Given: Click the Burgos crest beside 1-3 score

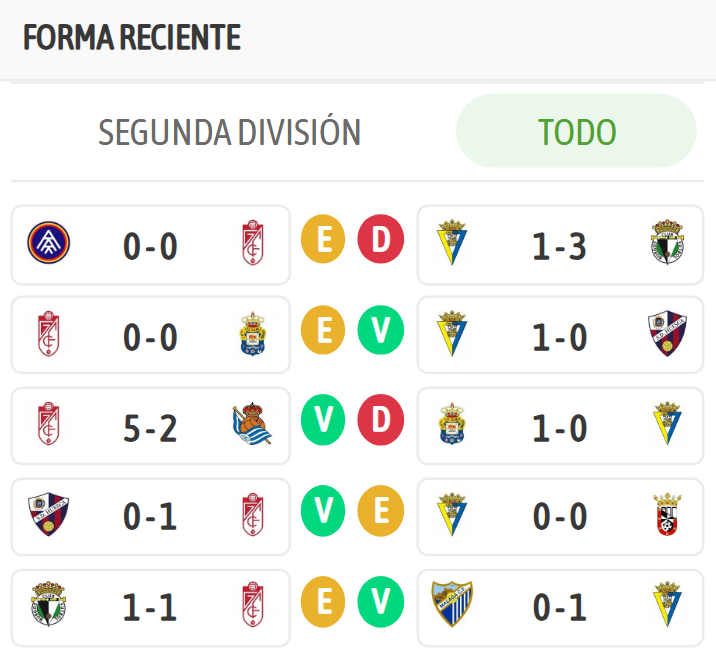Looking at the screenshot, I should coord(666,243).
